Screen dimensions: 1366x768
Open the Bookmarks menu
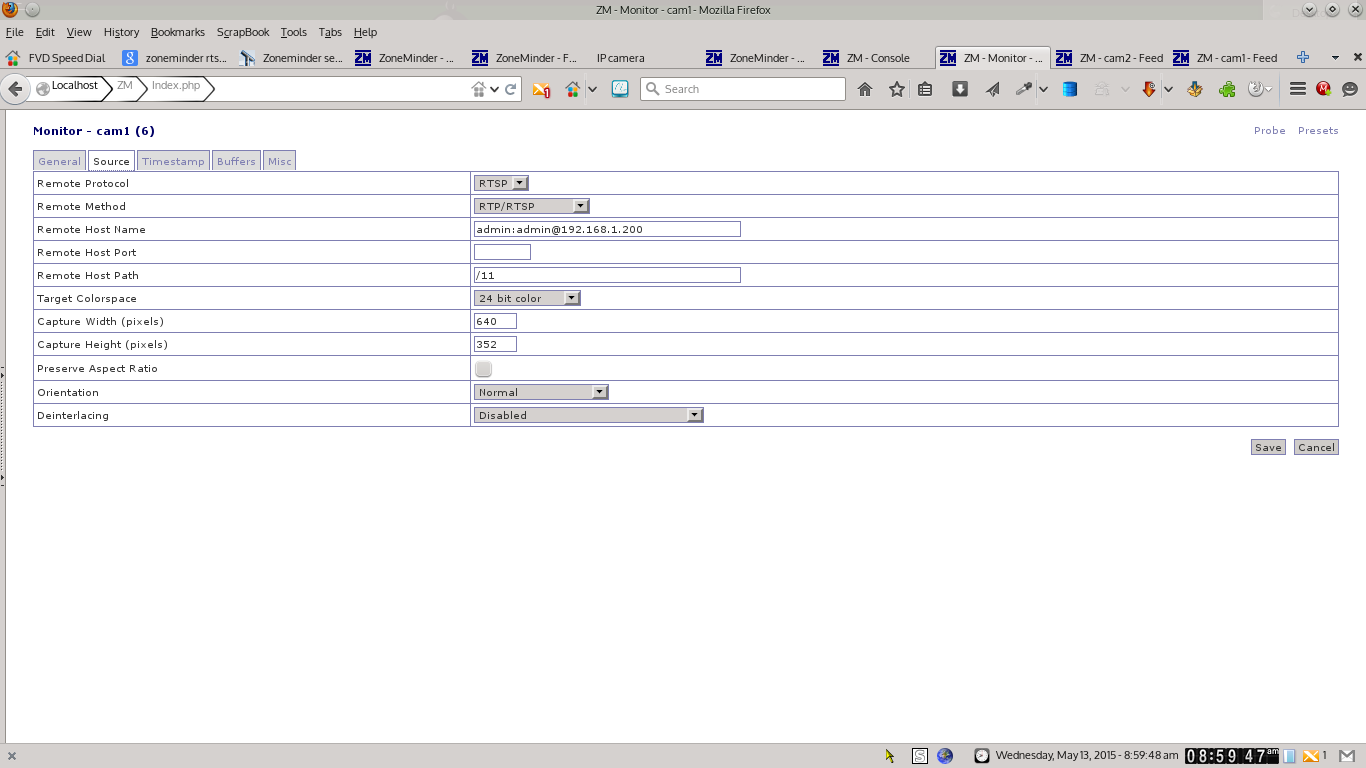[x=178, y=32]
